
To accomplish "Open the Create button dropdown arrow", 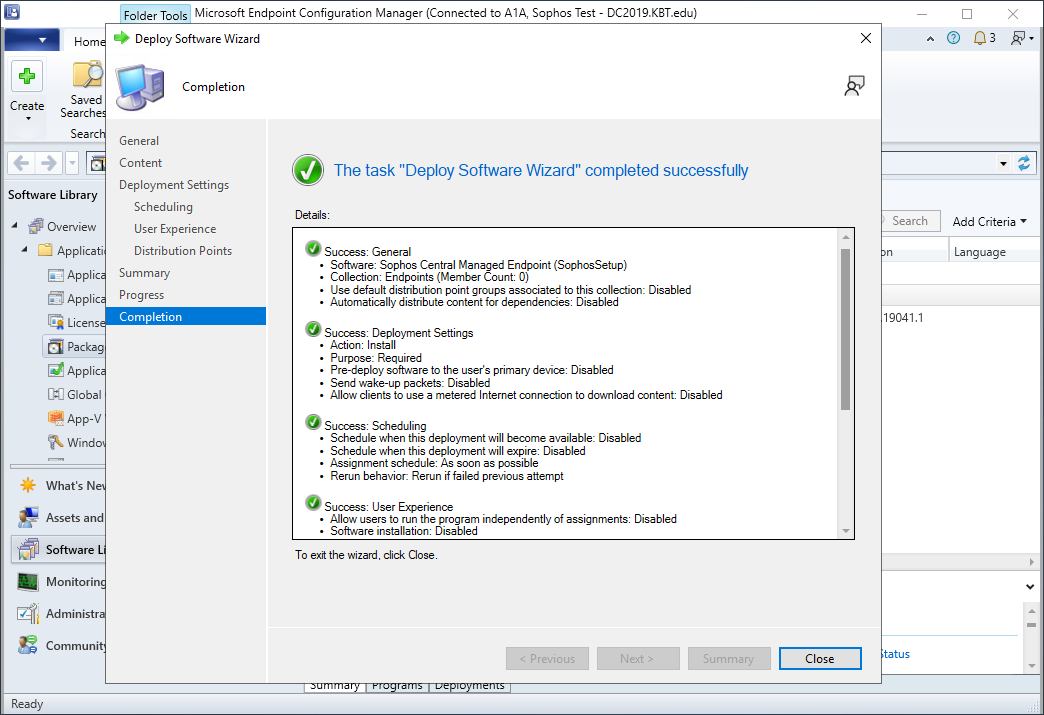I will 28,119.
